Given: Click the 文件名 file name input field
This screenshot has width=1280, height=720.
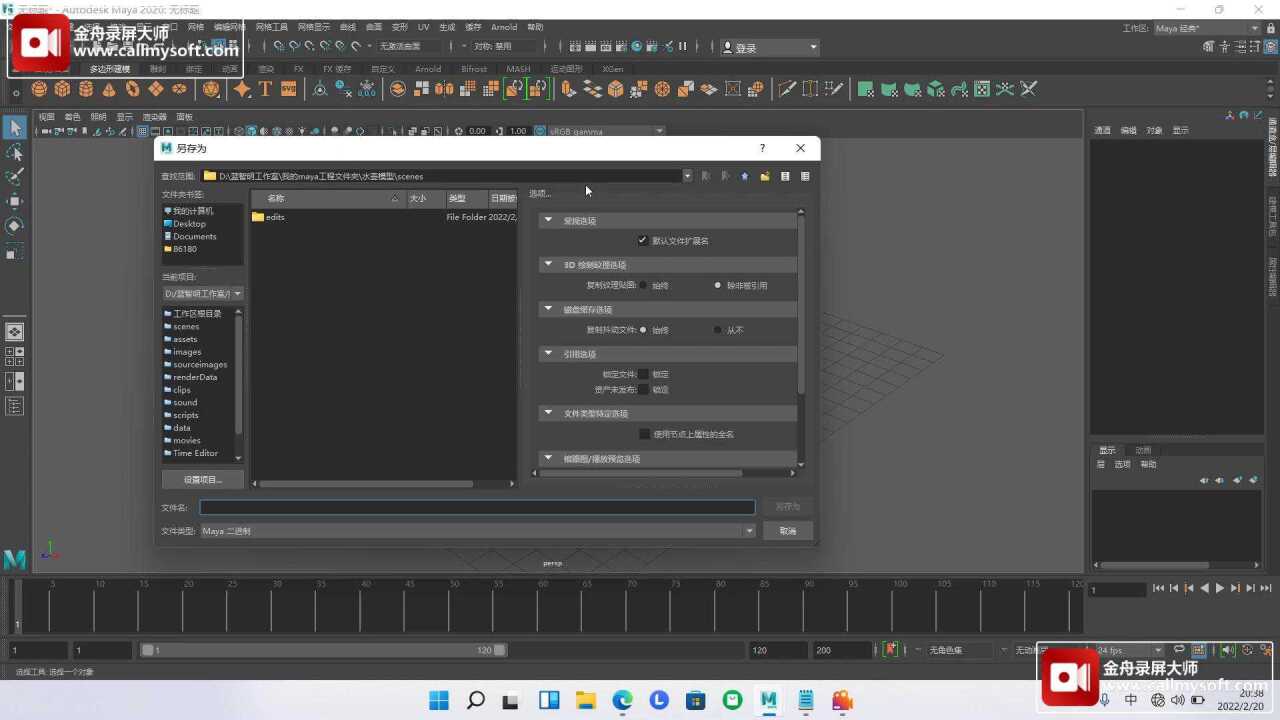Looking at the screenshot, I should (x=477, y=508).
